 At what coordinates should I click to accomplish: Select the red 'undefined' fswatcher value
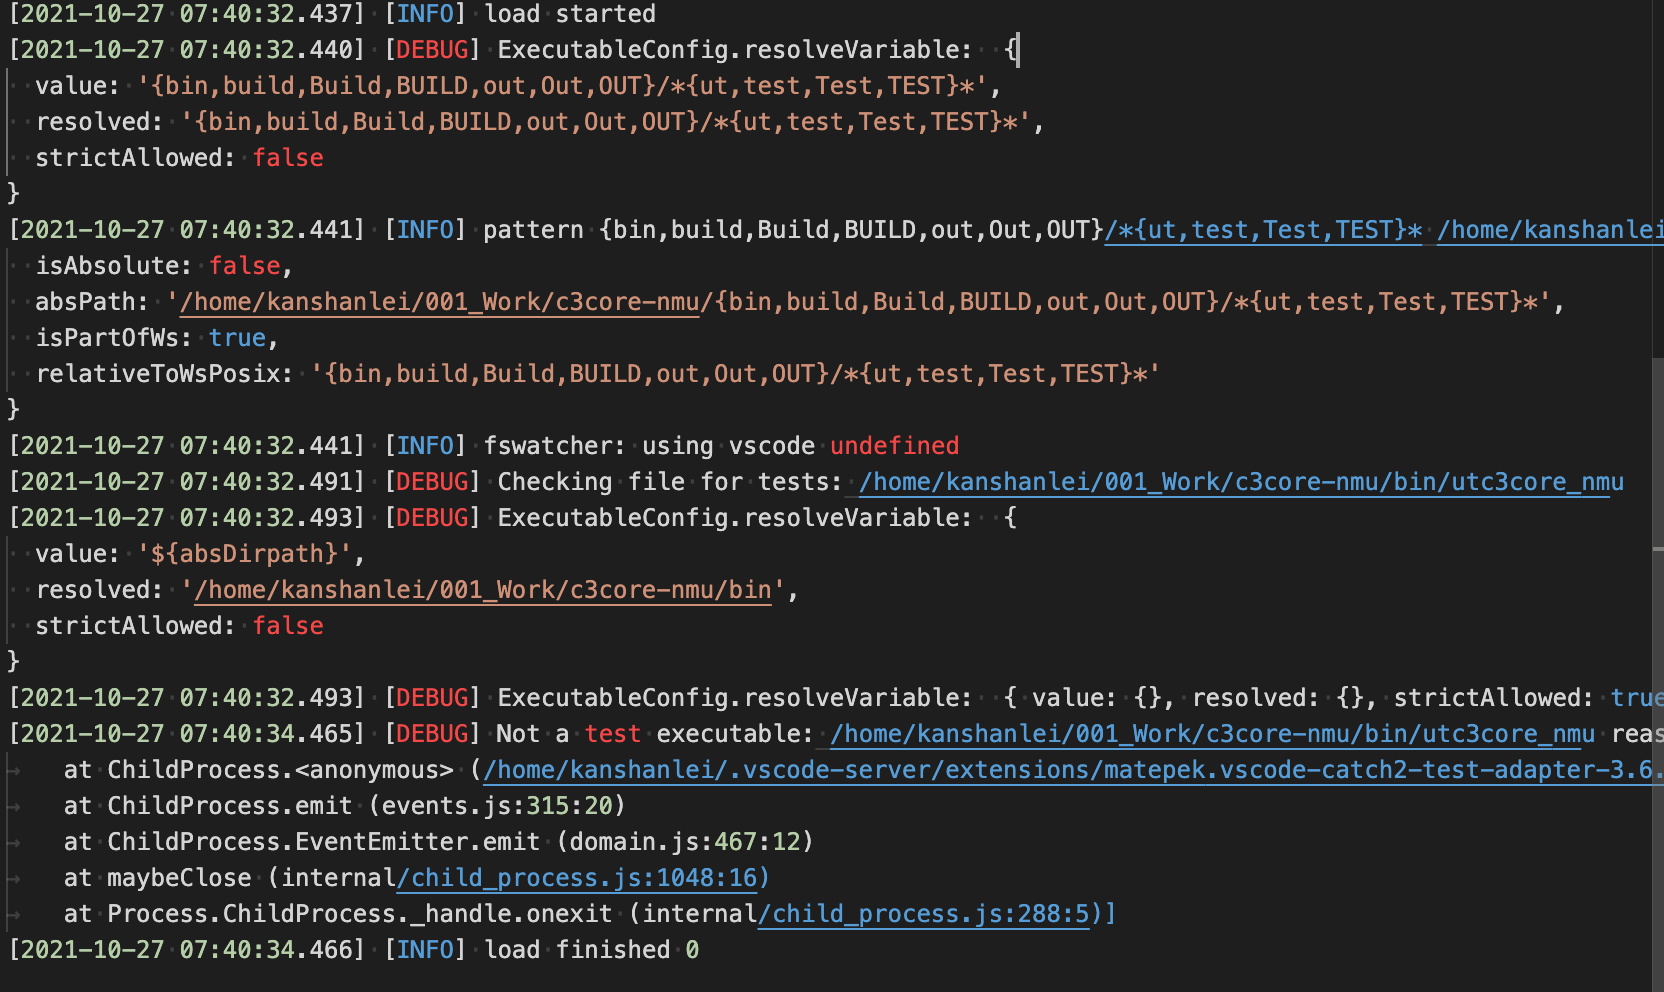coord(894,446)
